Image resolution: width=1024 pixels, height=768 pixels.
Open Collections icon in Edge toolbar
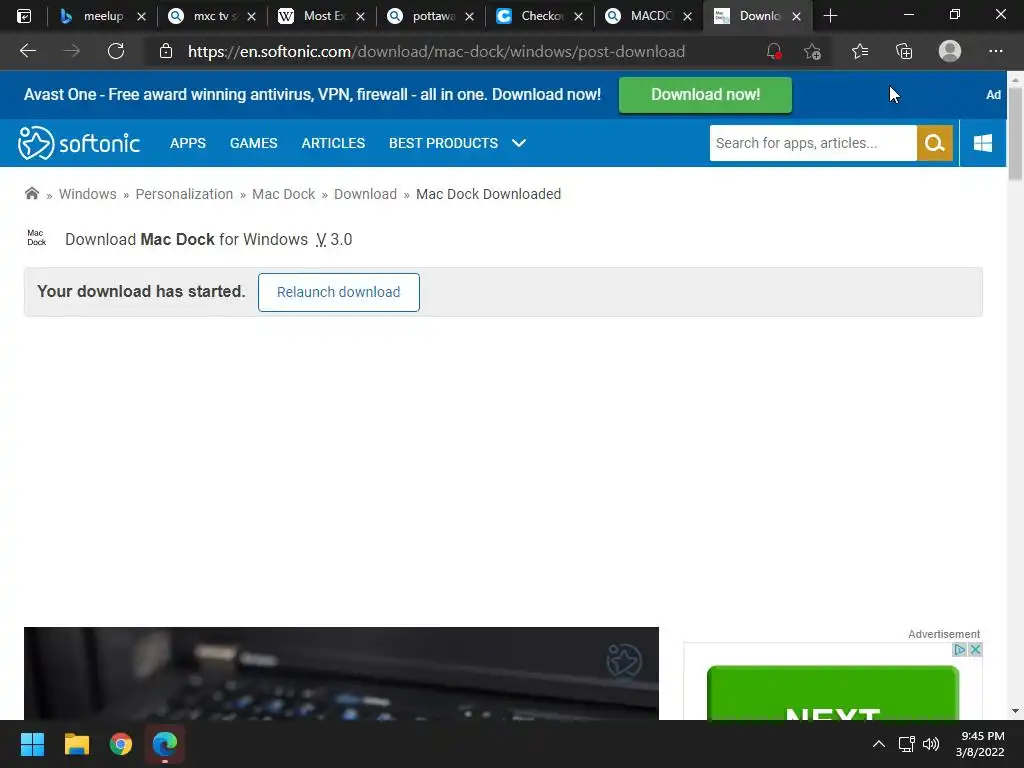point(904,51)
